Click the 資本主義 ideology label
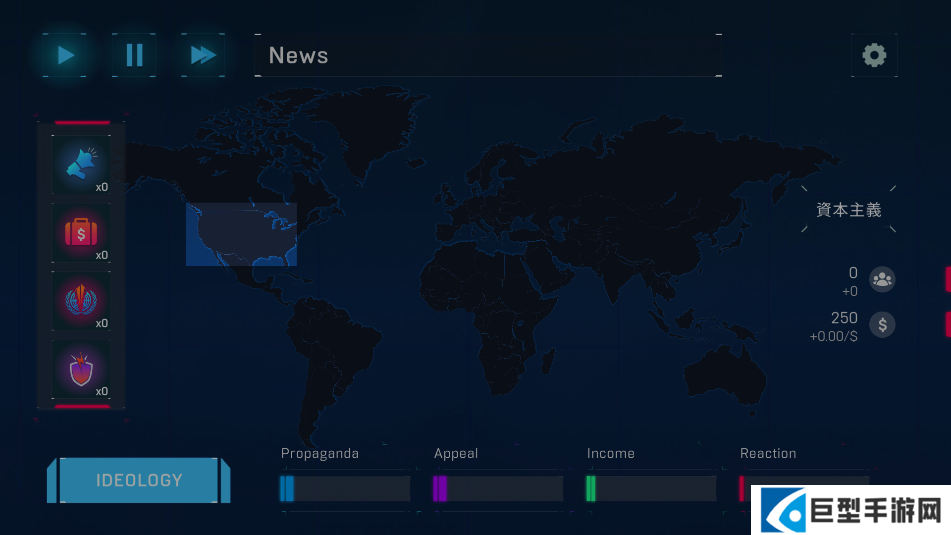Viewport: 951px width, 535px height. (x=849, y=210)
